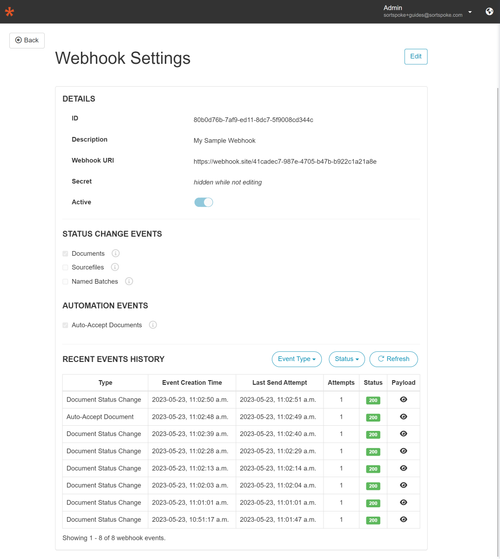Click the Event Creation Time column header
The height and width of the screenshot is (559, 500).
pyautogui.click(x=192, y=383)
